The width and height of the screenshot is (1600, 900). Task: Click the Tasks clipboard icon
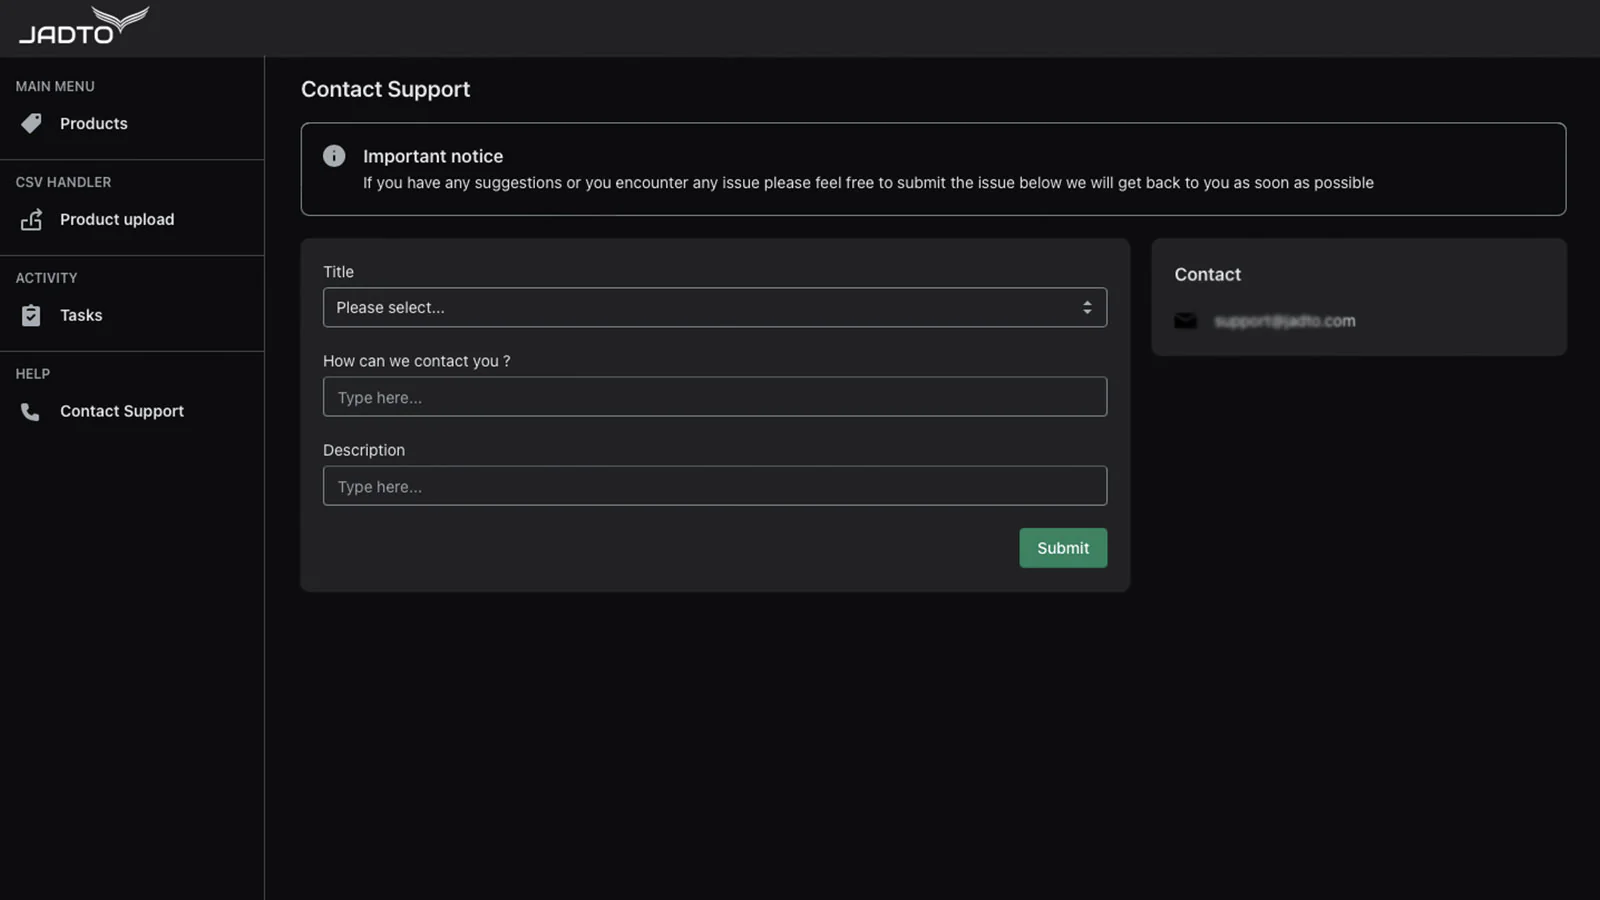pos(31,315)
